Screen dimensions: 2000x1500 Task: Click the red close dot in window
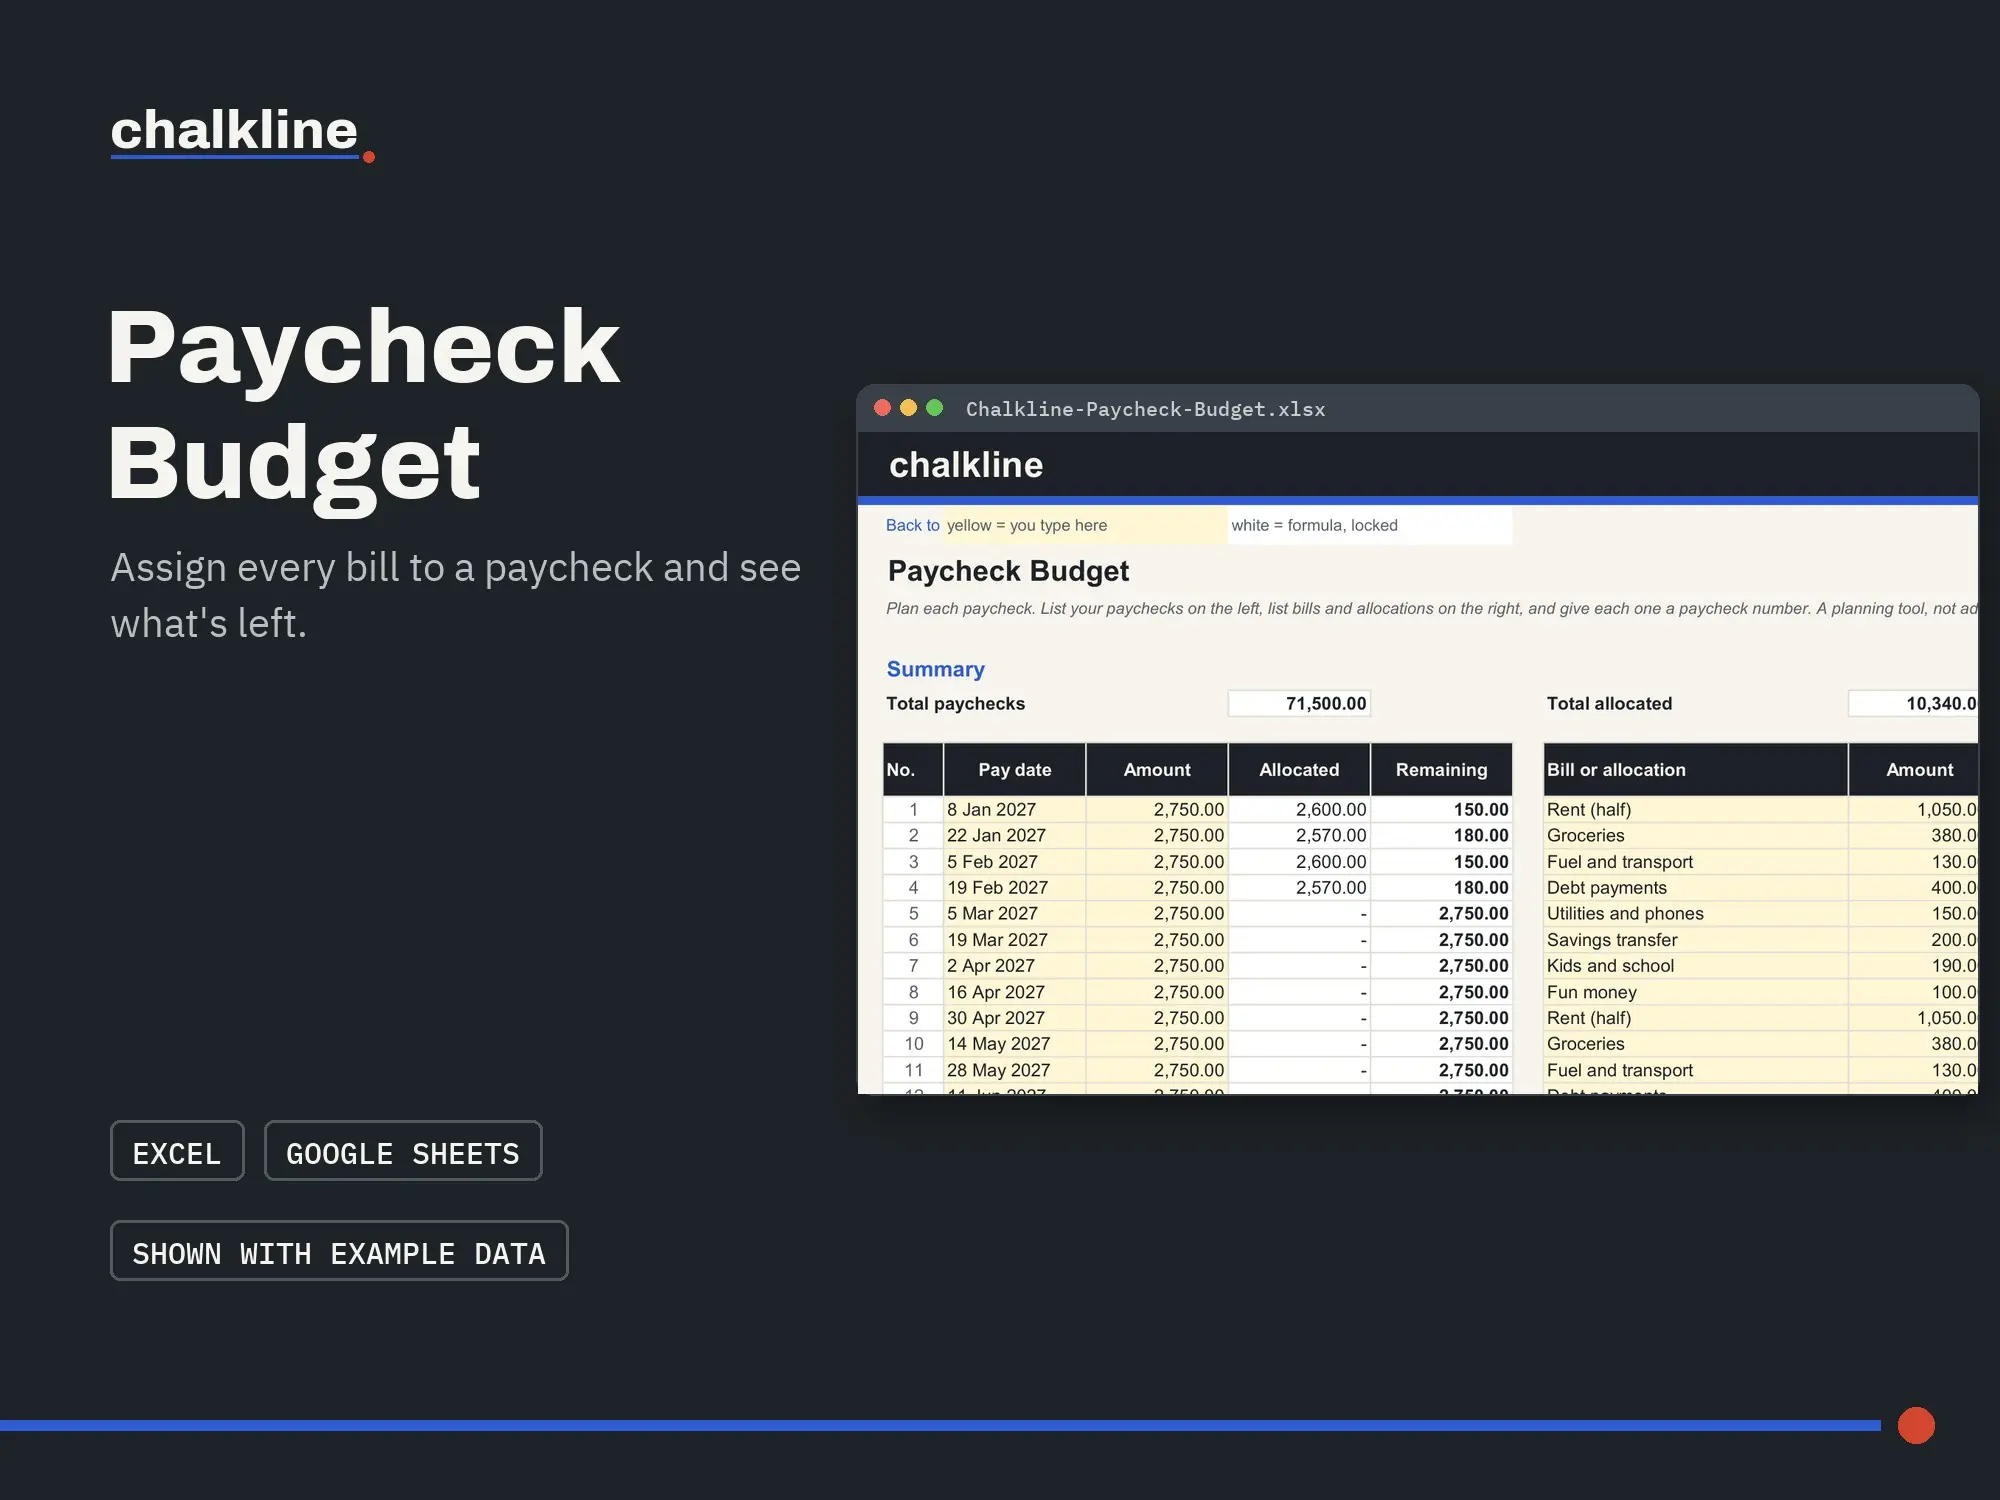coord(882,408)
